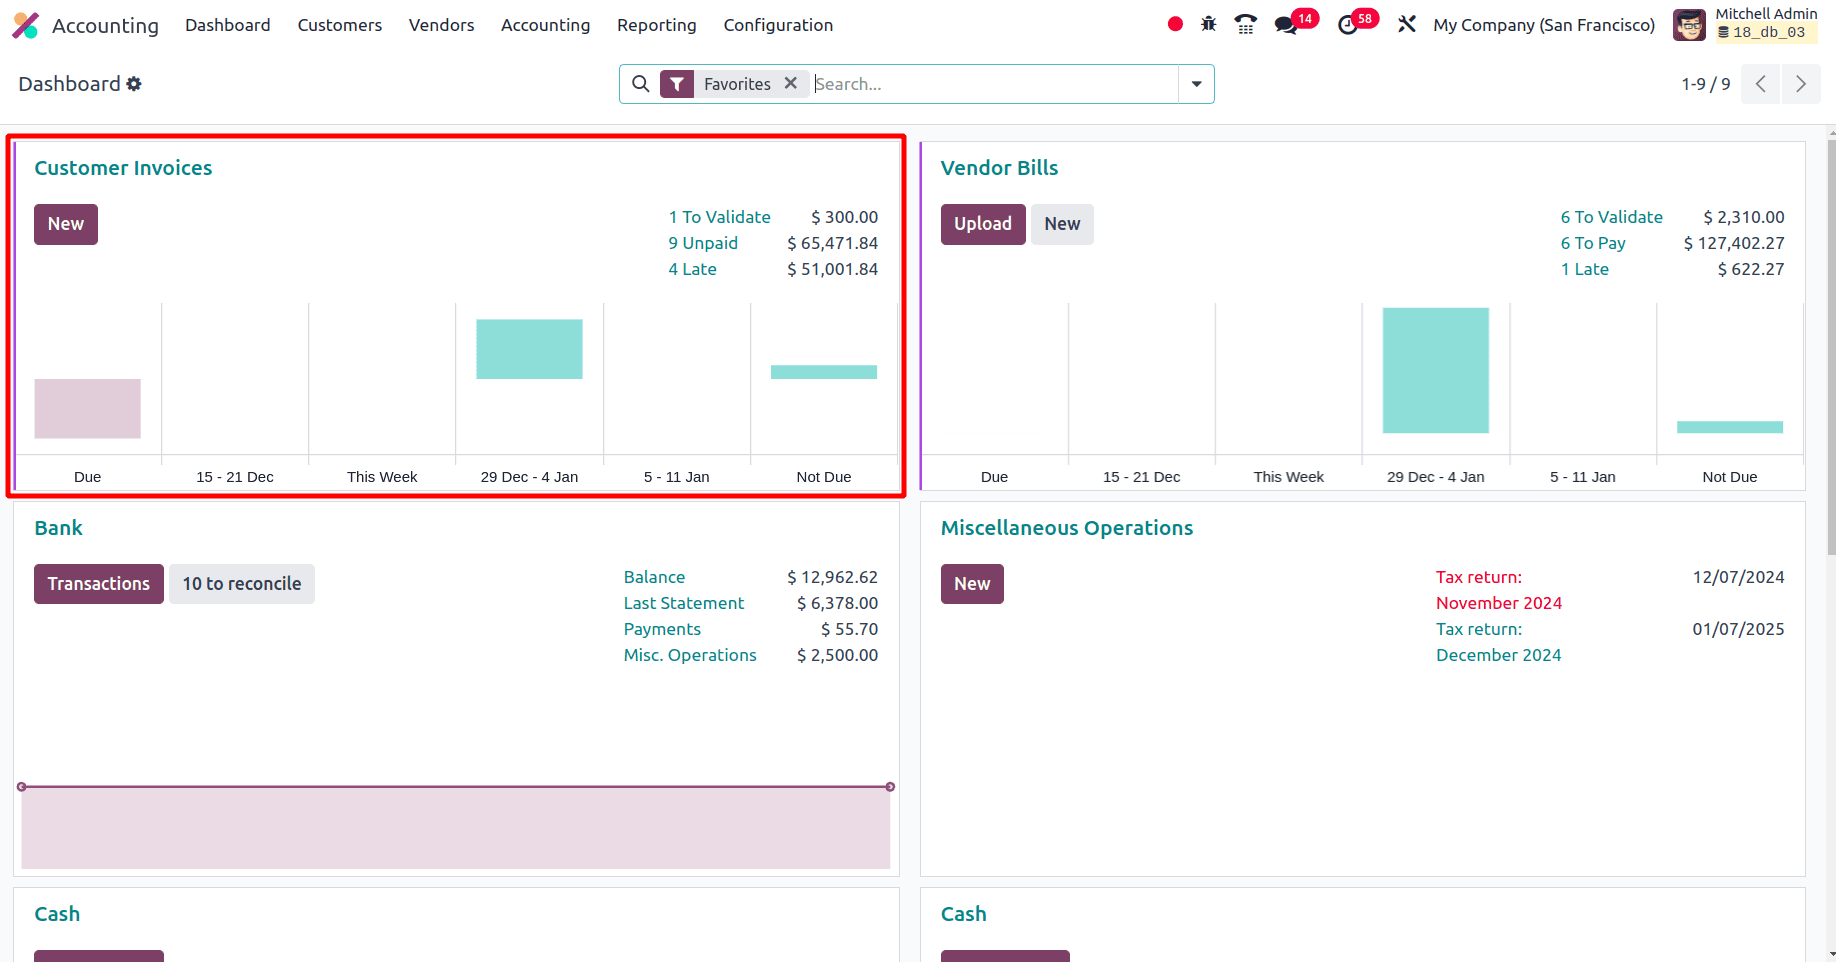Open Last Statement link
The width and height of the screenshot is (1836, 962).
pyautogui.click(x=684, y=603)
